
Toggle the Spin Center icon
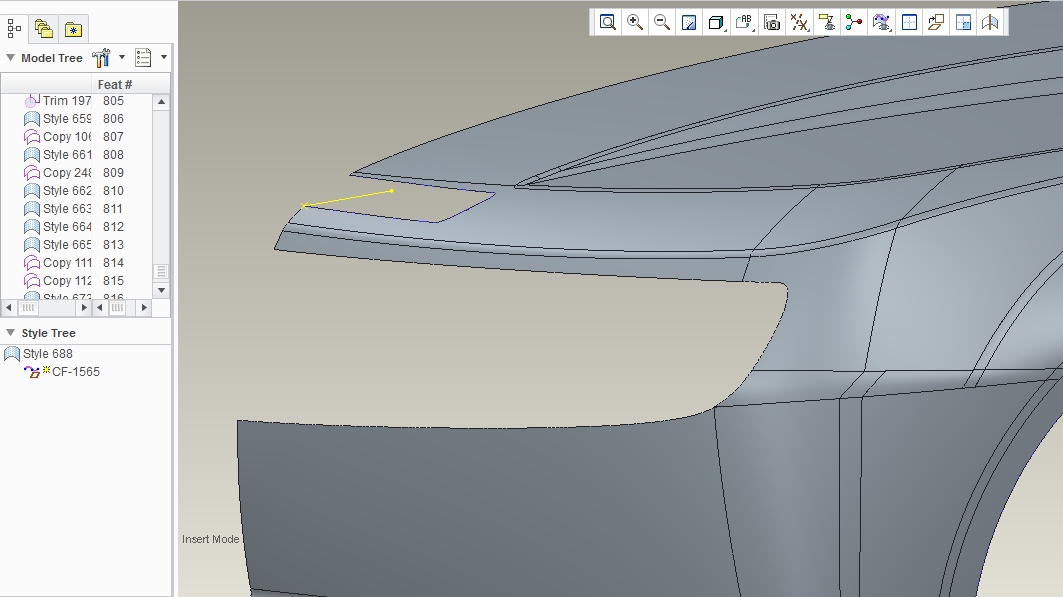tap(854, 22)
